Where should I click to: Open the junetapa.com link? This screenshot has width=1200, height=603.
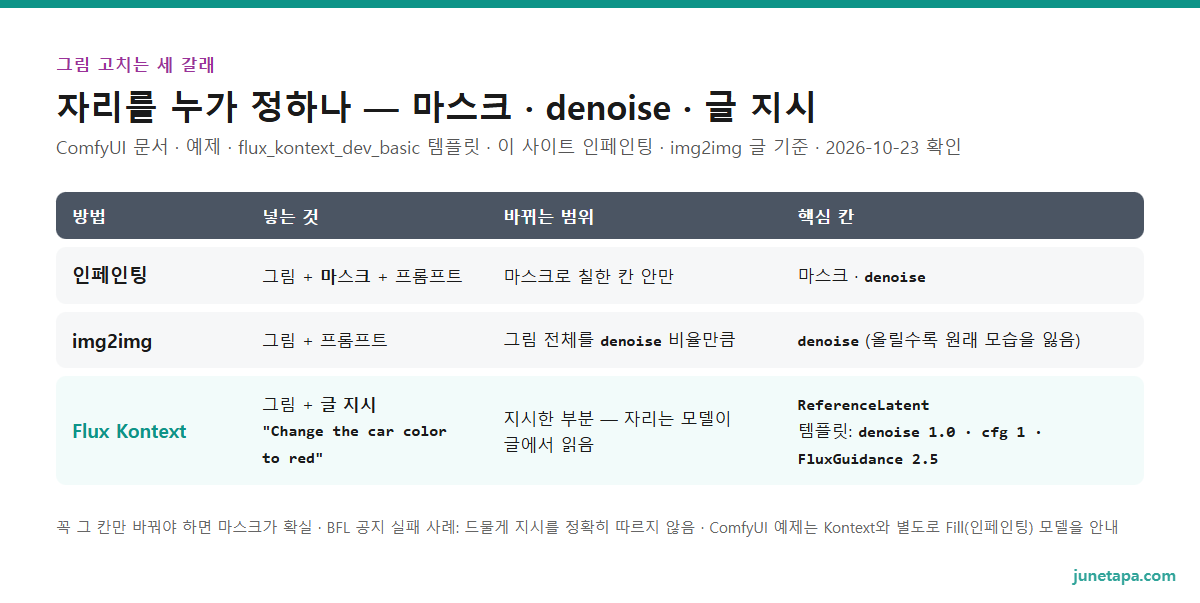point(1124,575)
